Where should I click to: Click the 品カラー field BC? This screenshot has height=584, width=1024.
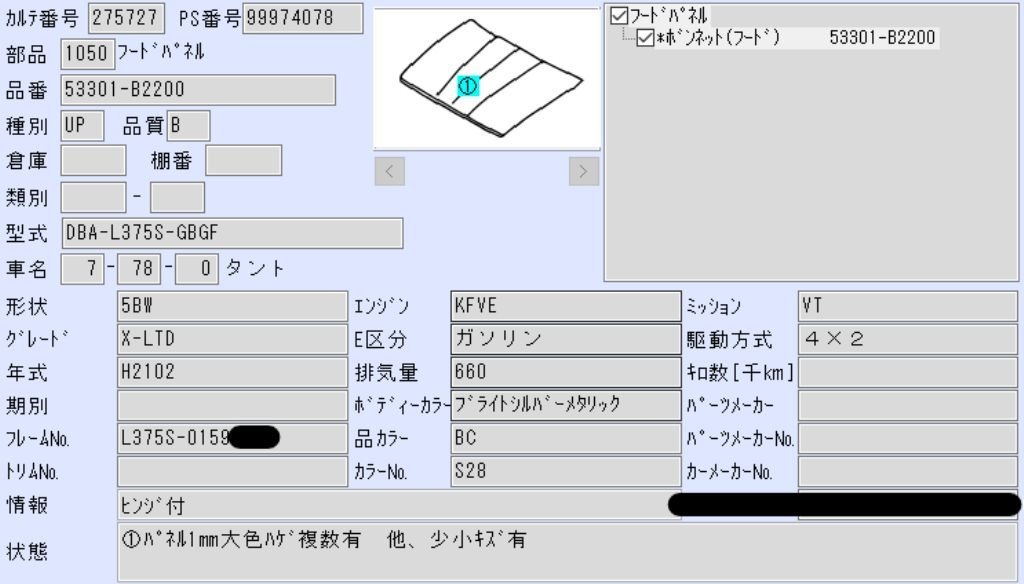(566, 438)
